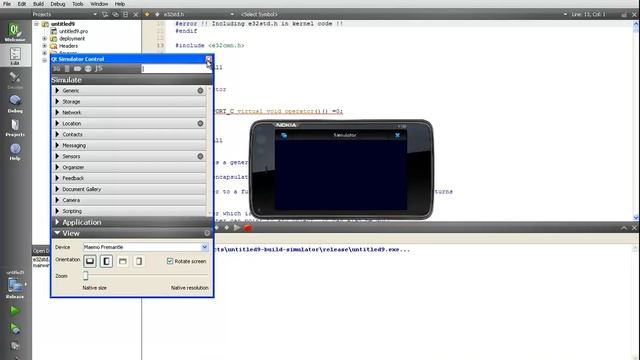Click first icon in Simulator Control toolbar
The image size is (640, 360).
click(x=56, y=69)
